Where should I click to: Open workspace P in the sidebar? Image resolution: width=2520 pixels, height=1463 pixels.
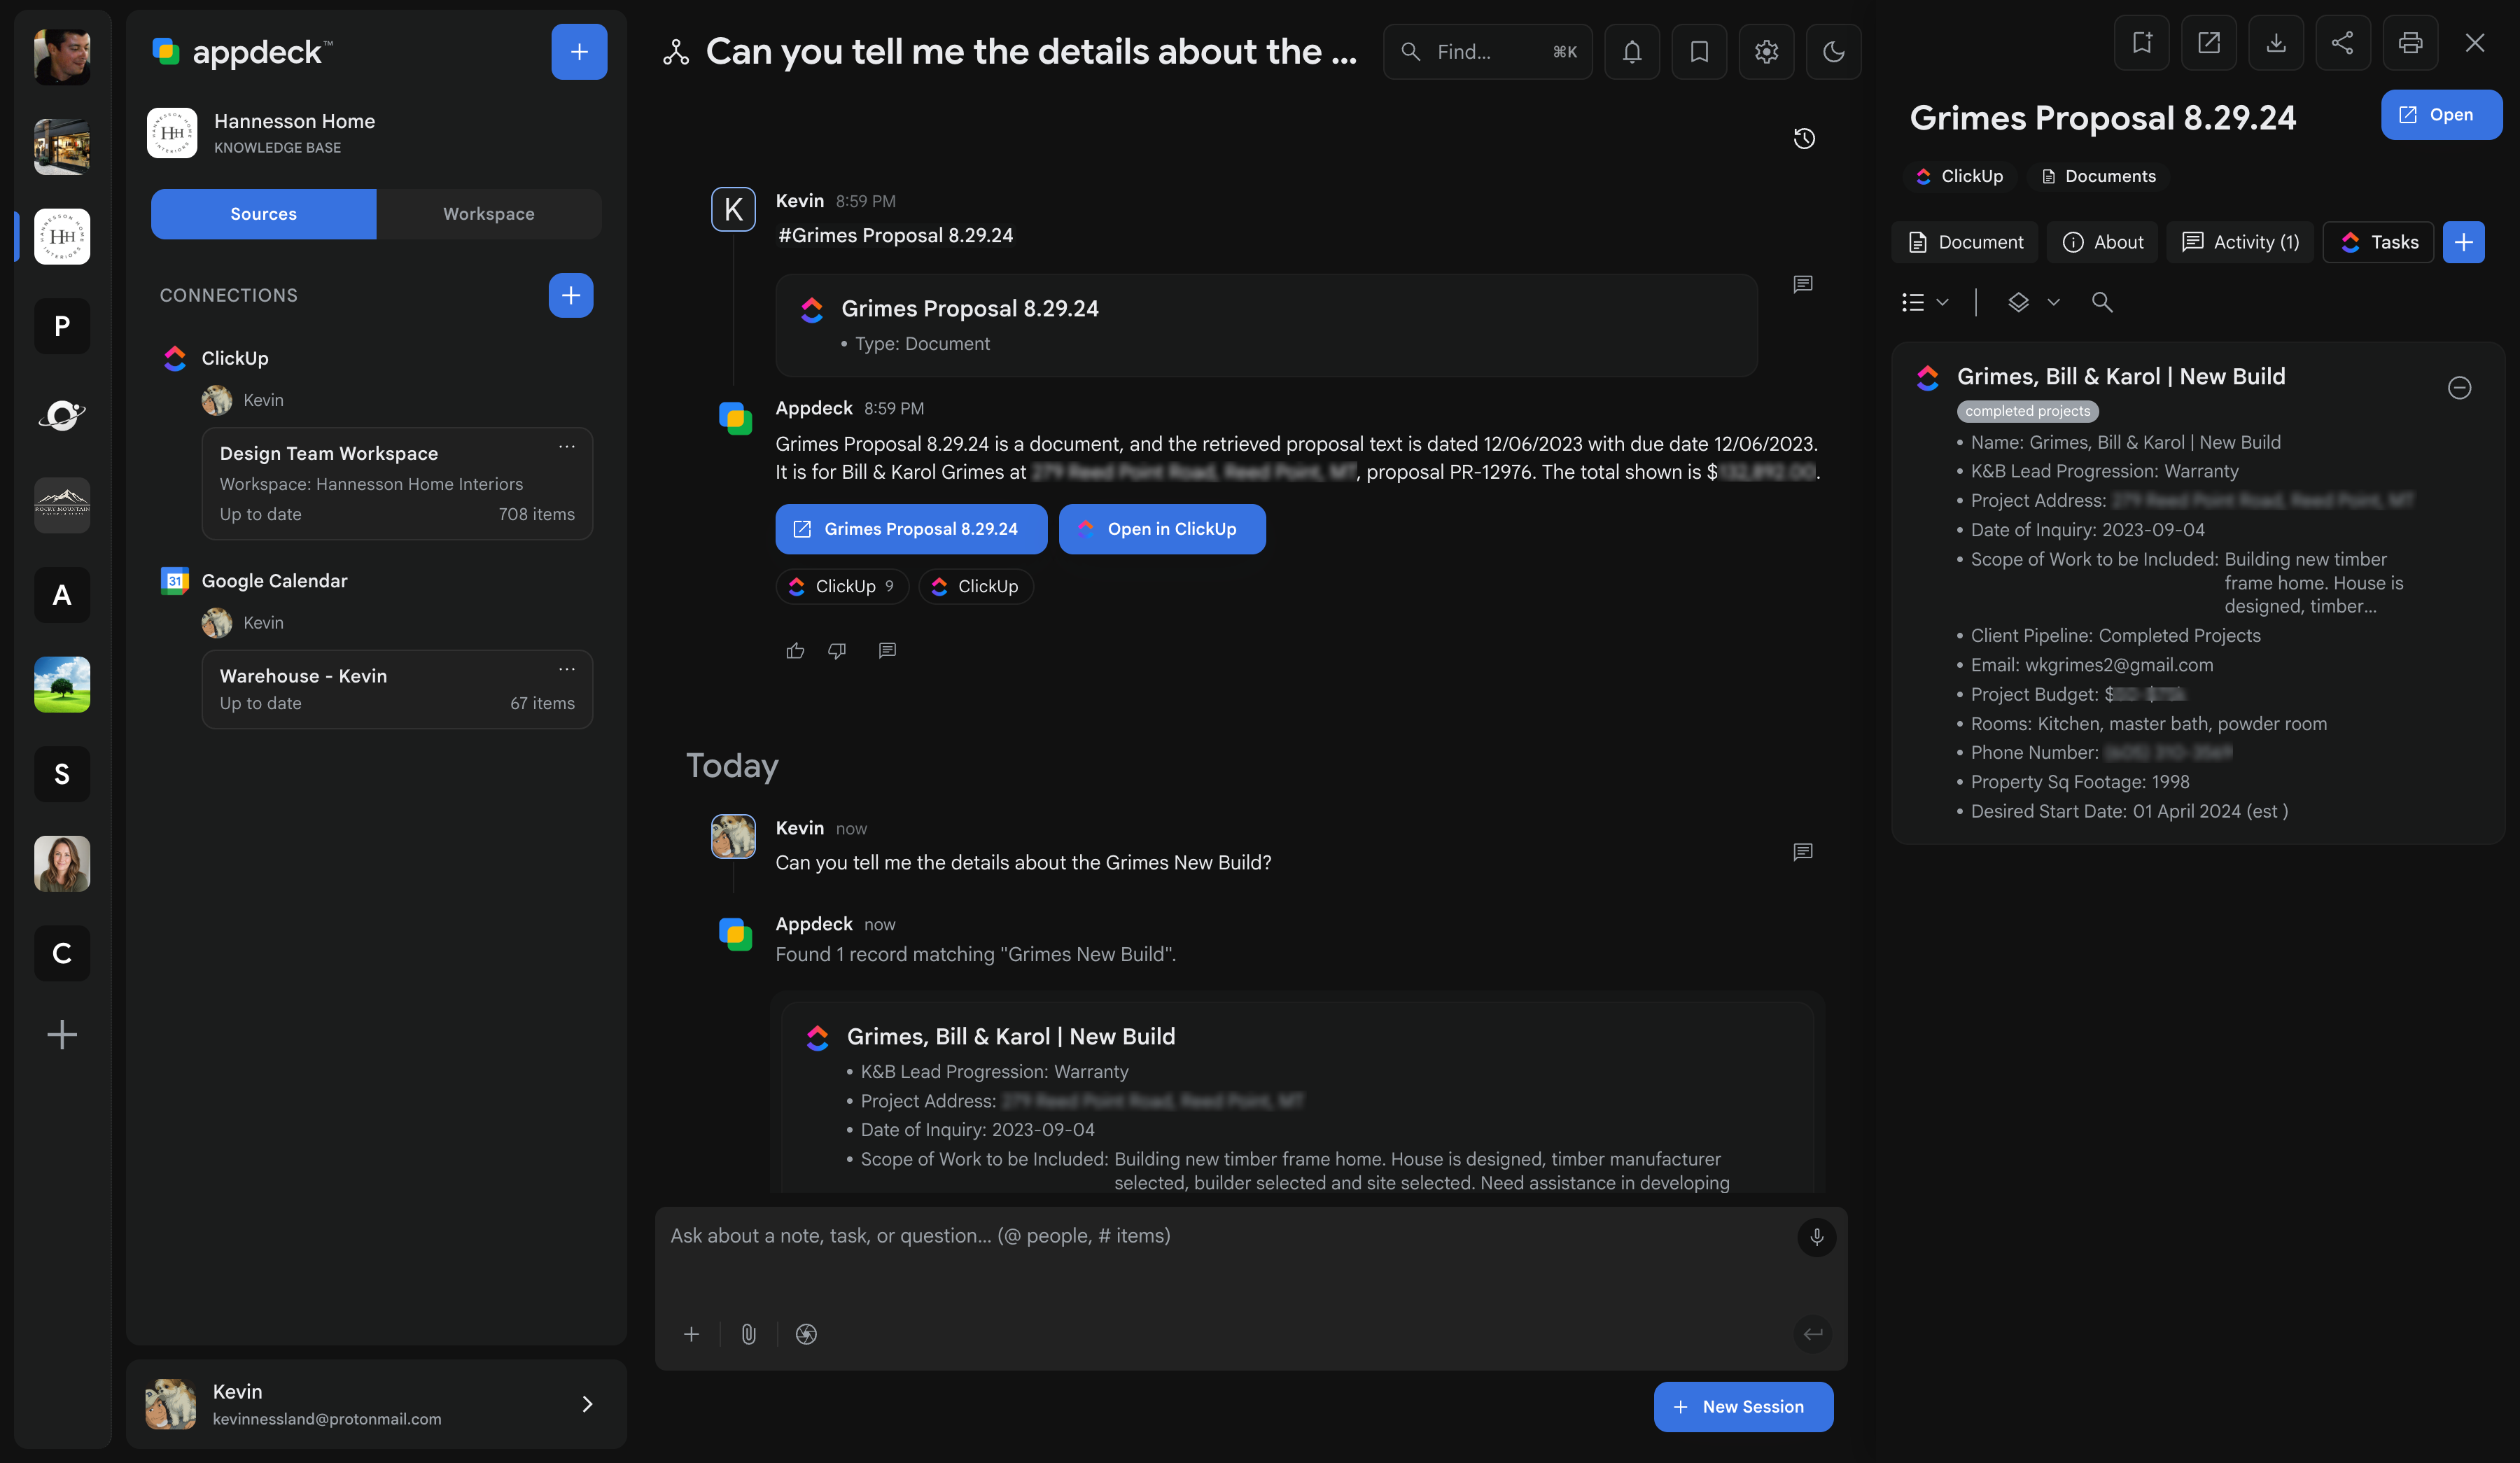coord(62,326)
